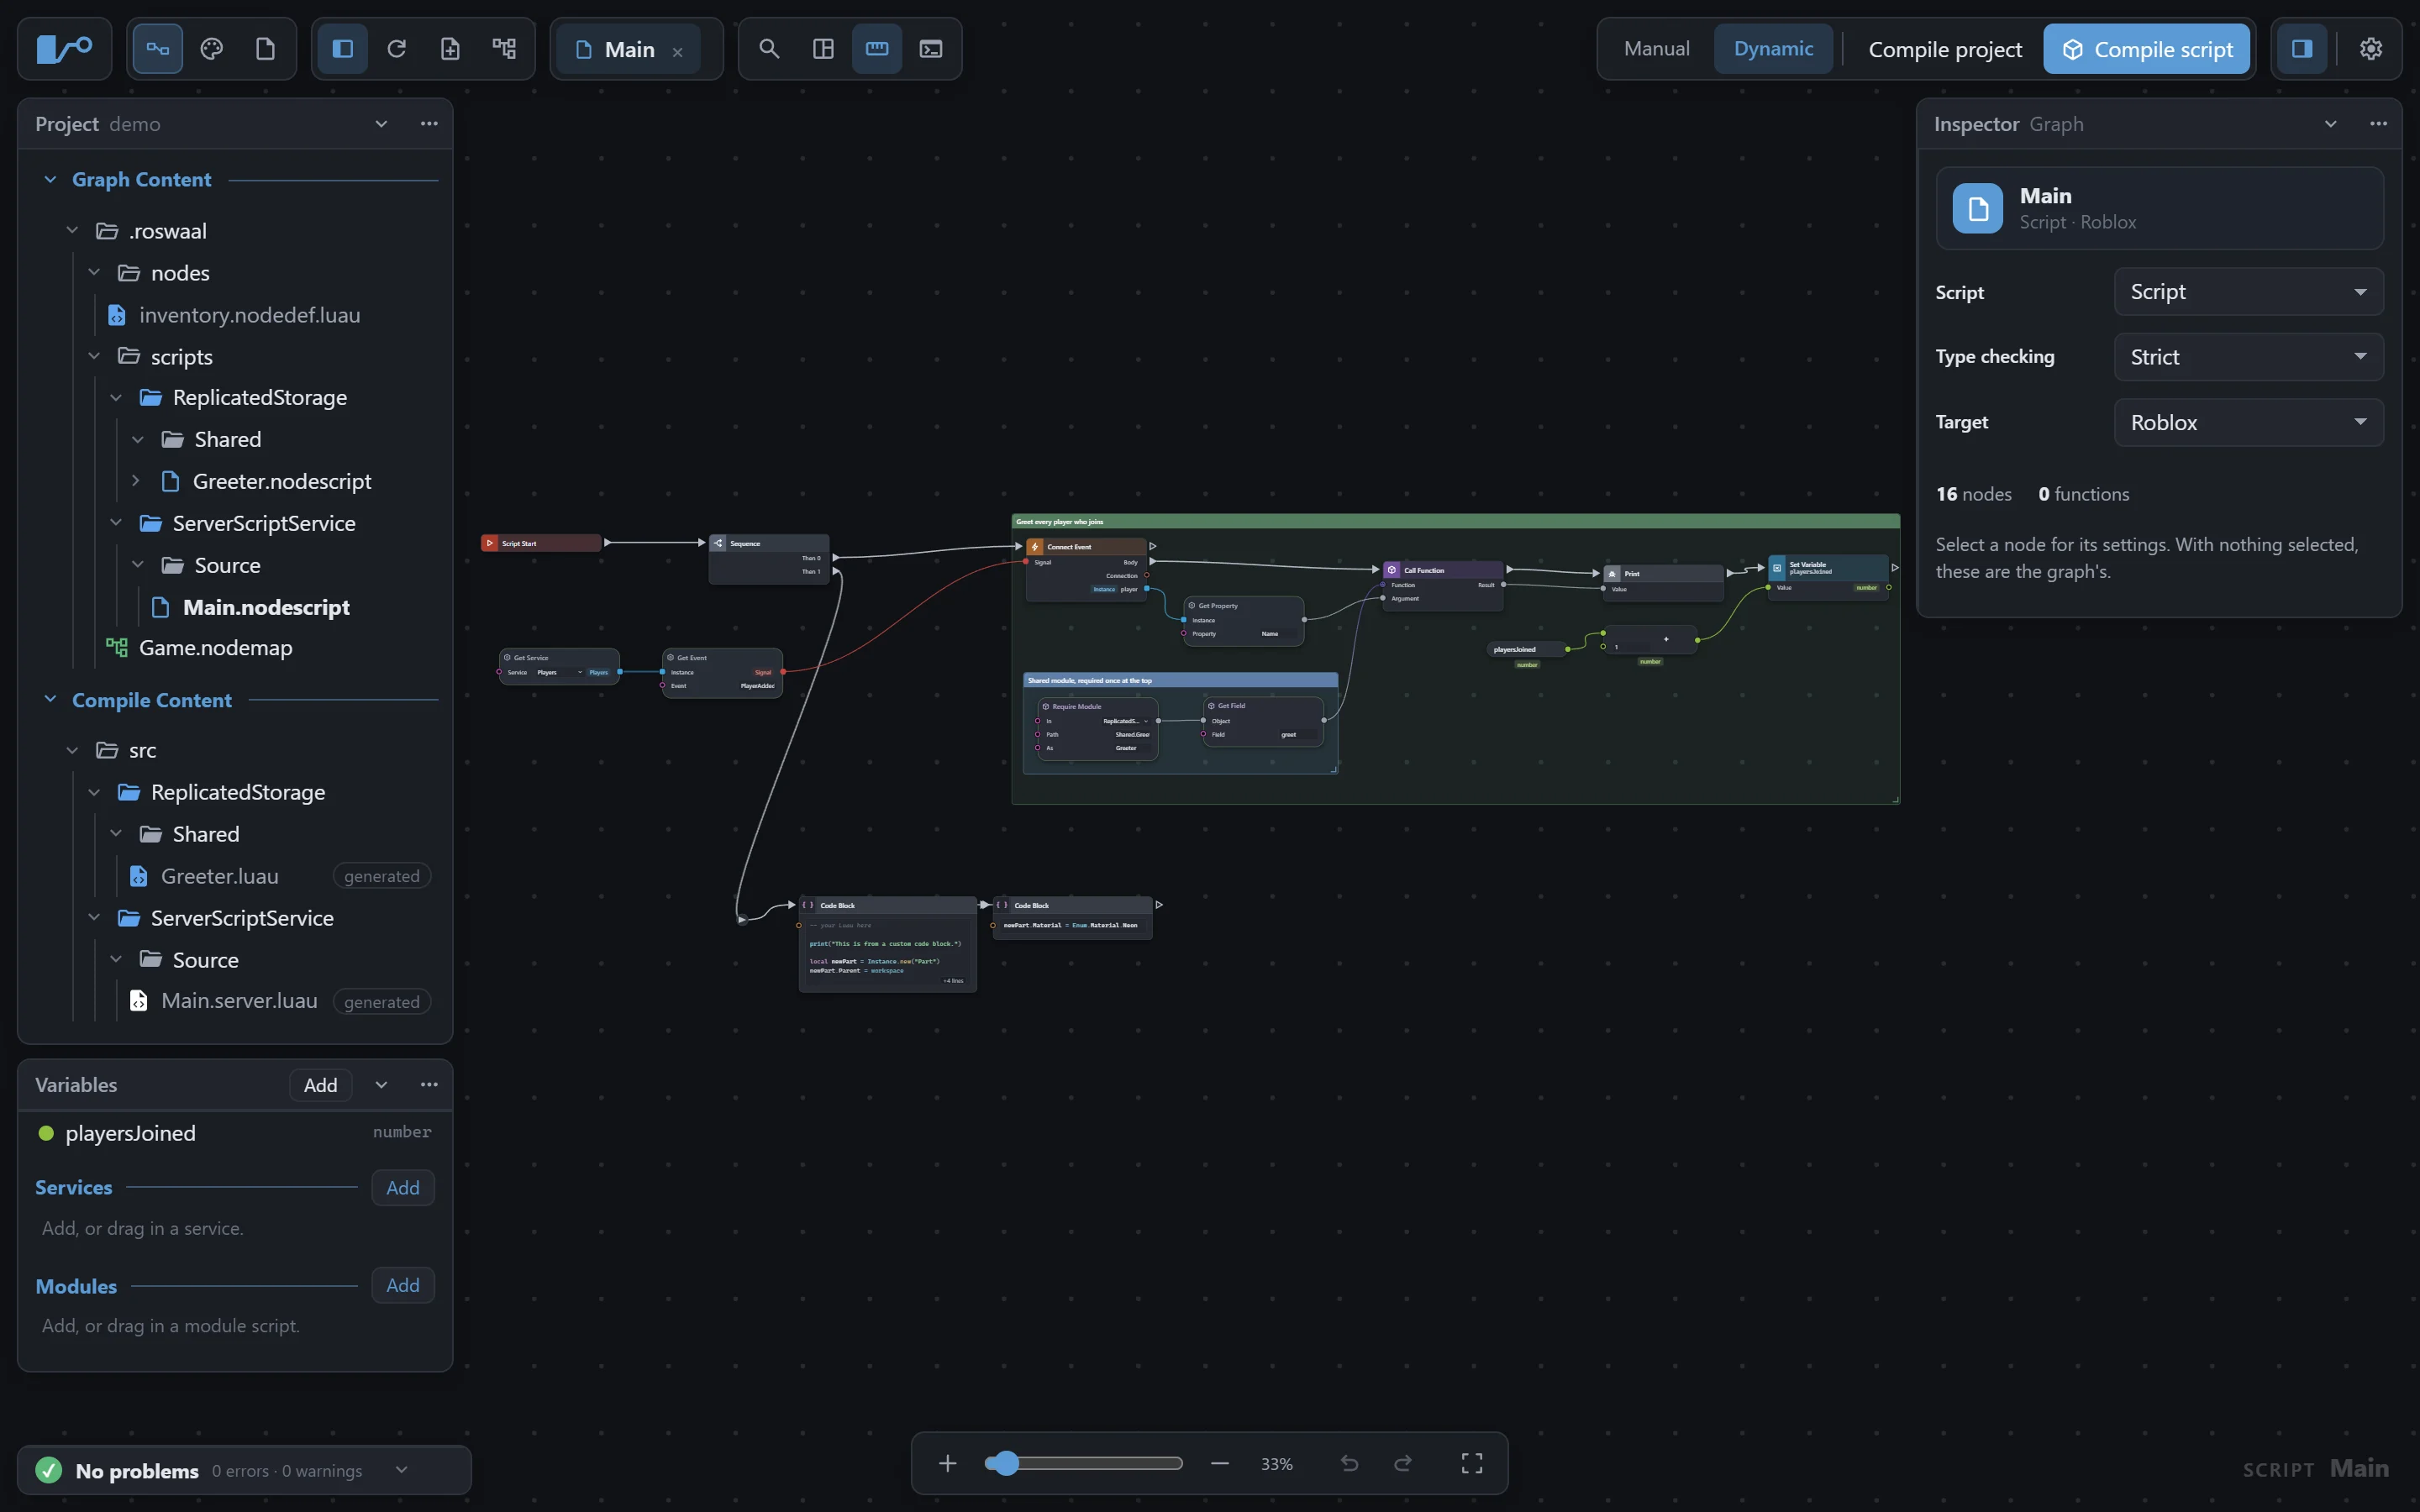Collapse the Variables panel chevron
This screenshot has height=1512, width=2420.
[x=381, y=1085]
